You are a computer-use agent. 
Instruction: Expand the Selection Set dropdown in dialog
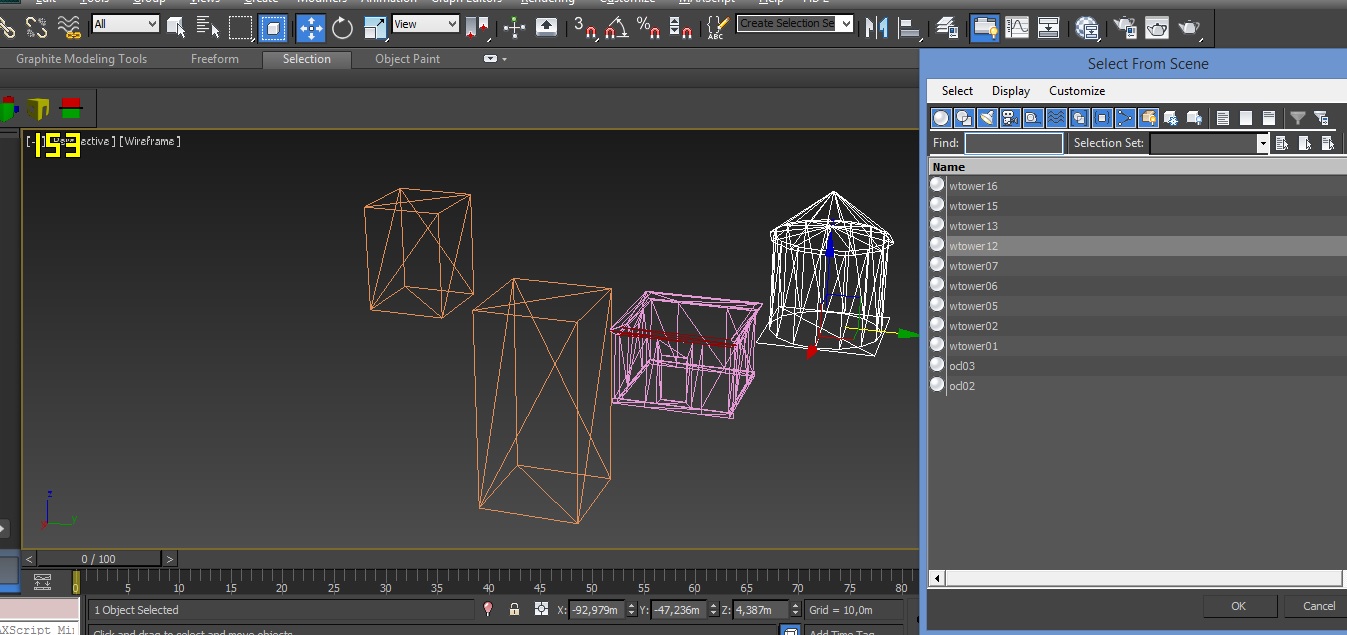1262,143
